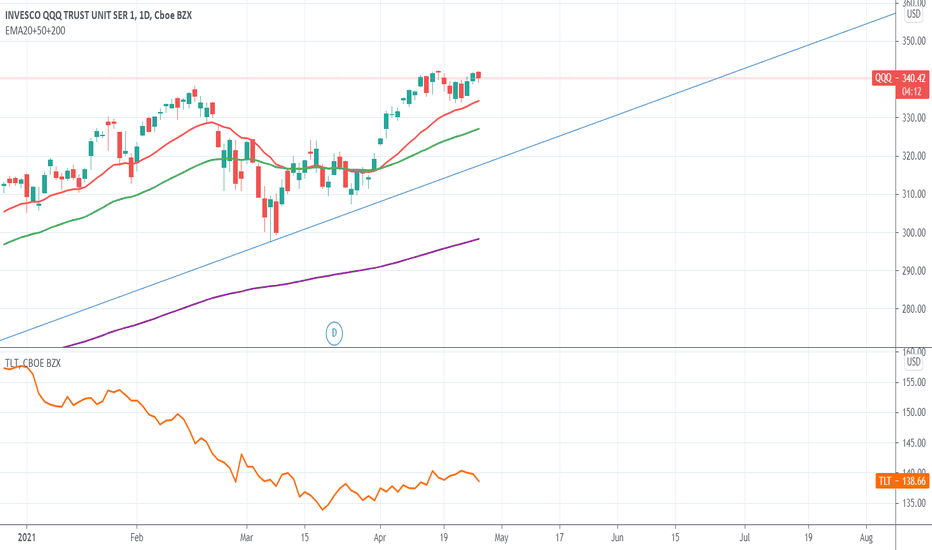Click the Mar label on time axis
Image resolution: width=932 pixels, height=550 pixels.
pyautogui.click(x=246, y=538)
